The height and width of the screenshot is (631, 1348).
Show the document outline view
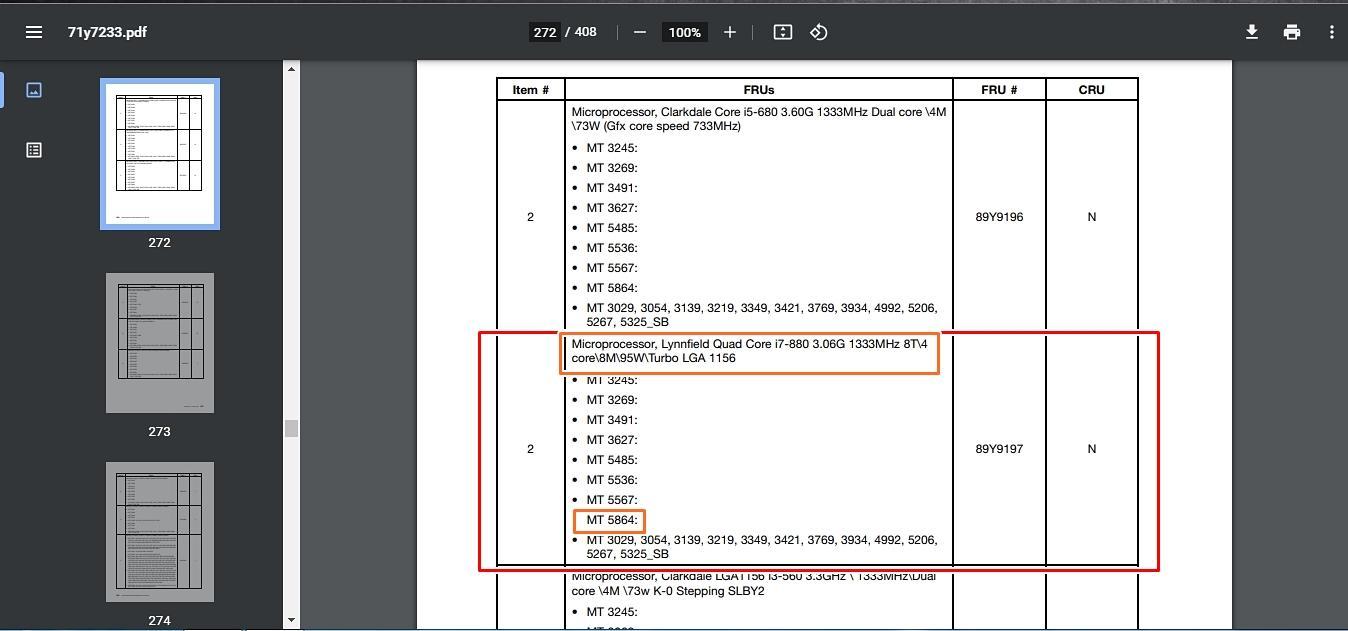click(34, 150)
